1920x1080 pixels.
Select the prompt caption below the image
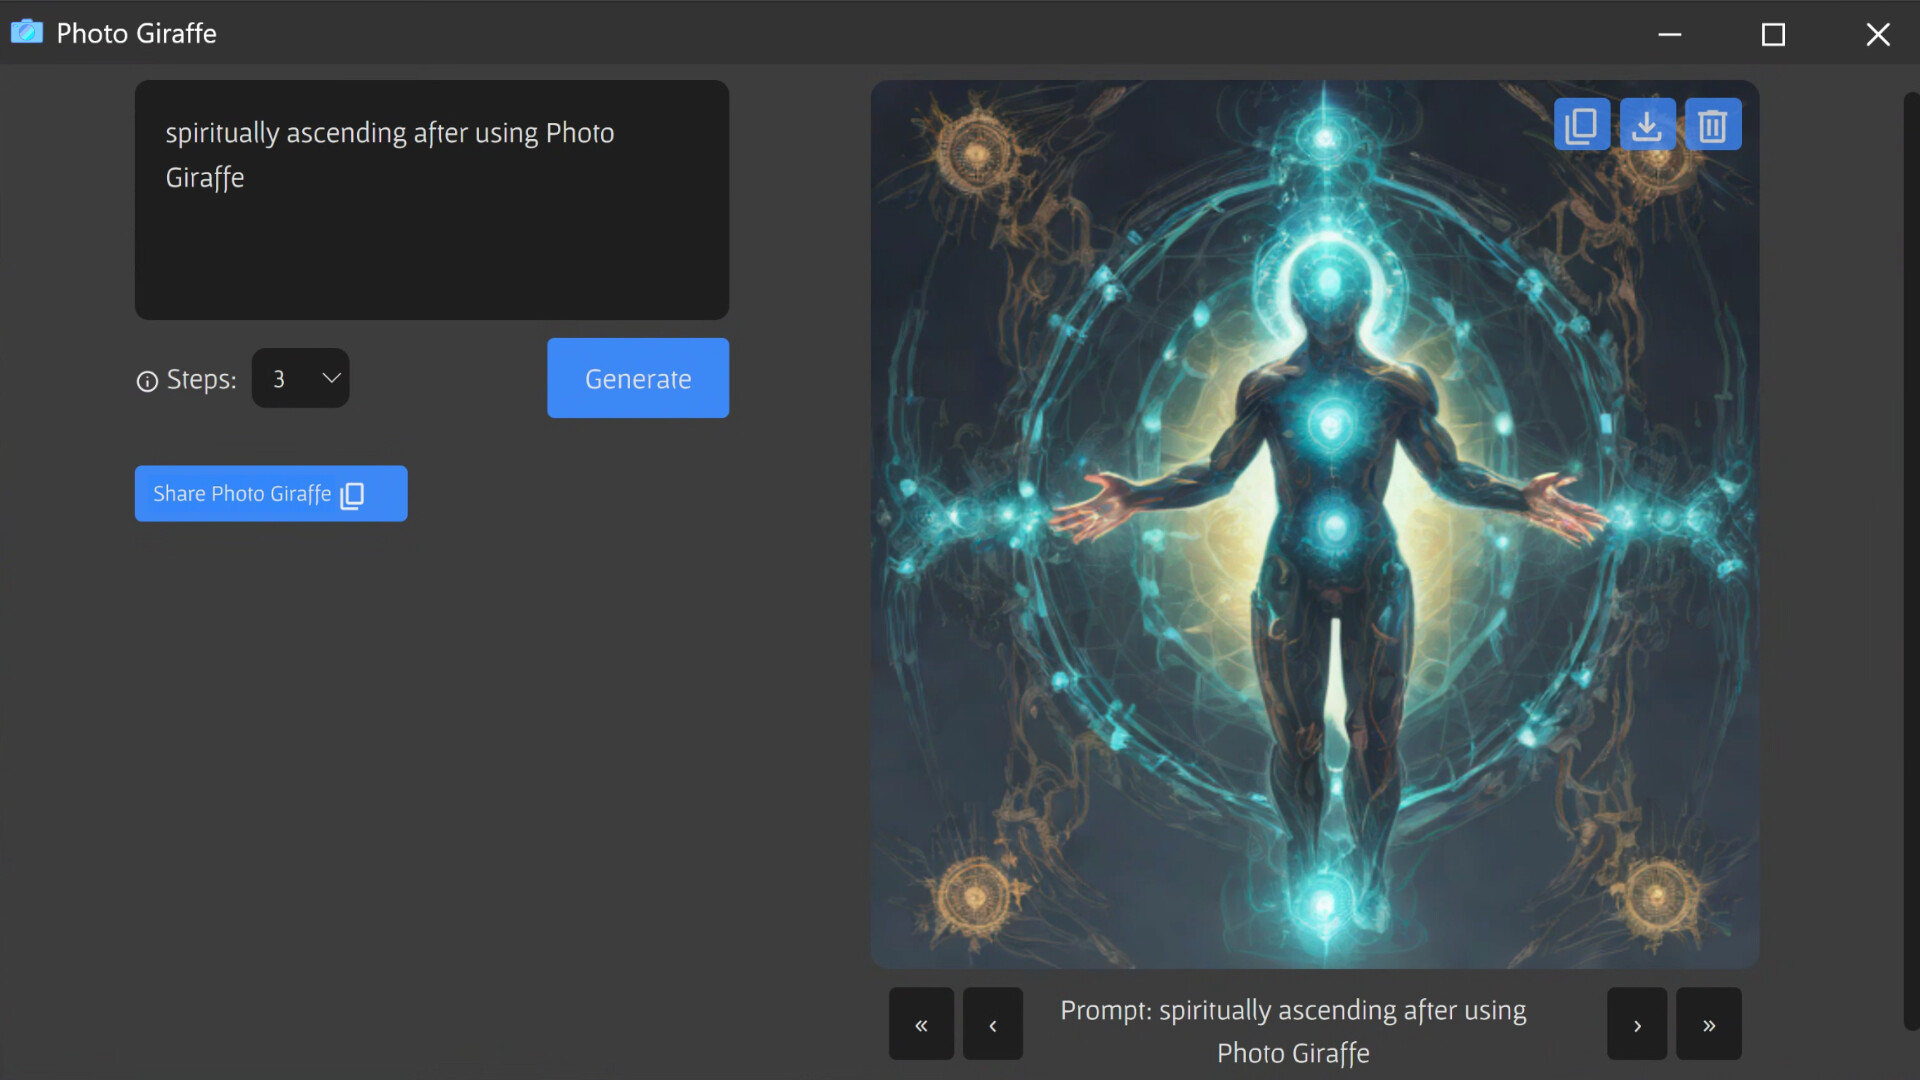[x=1292, y=1030]
